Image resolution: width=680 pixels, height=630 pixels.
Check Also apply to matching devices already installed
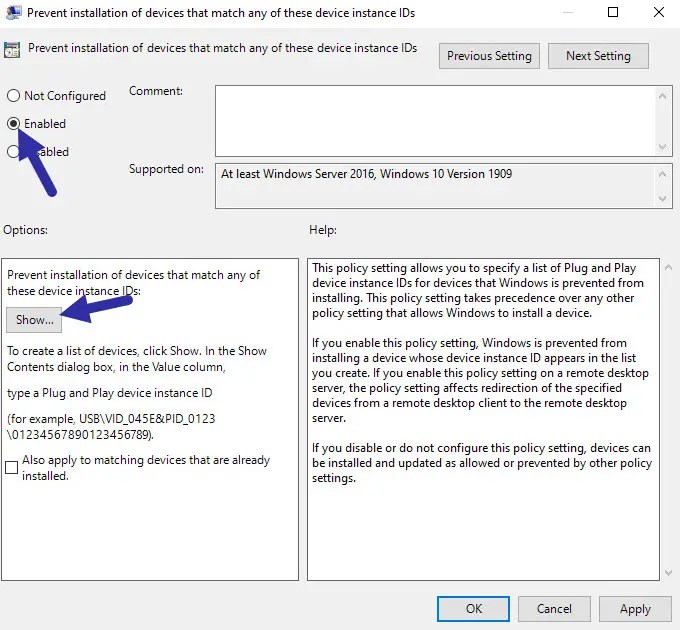[12, 467]
